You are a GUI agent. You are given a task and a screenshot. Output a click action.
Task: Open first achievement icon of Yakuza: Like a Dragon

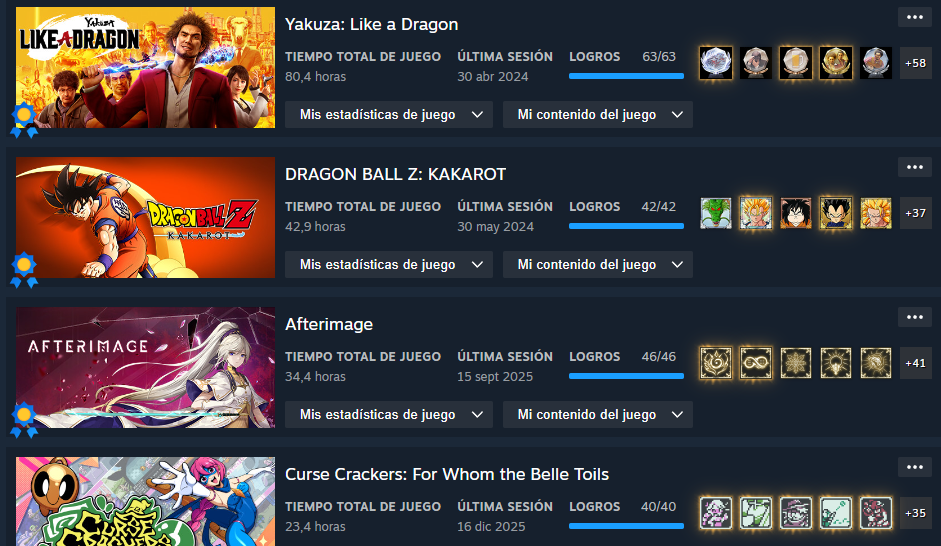[x=716, y=63]
